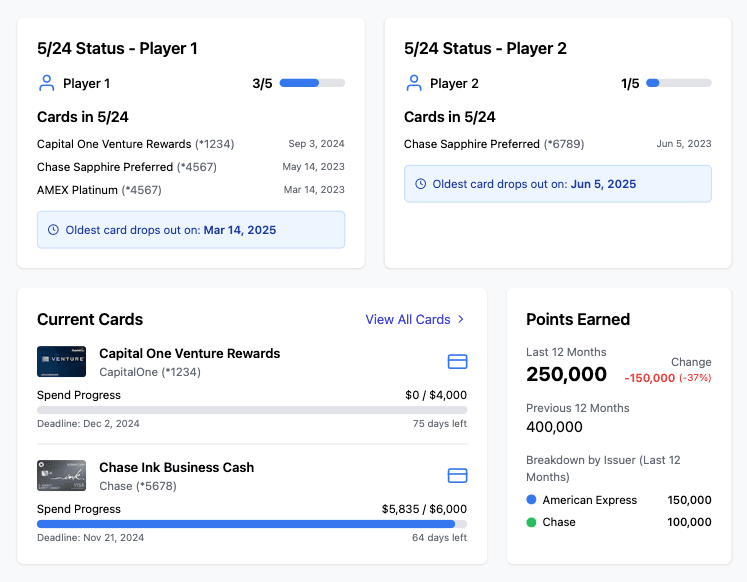Click American Express 150,000 points value

pyautogui.click(x=689, y=500)
